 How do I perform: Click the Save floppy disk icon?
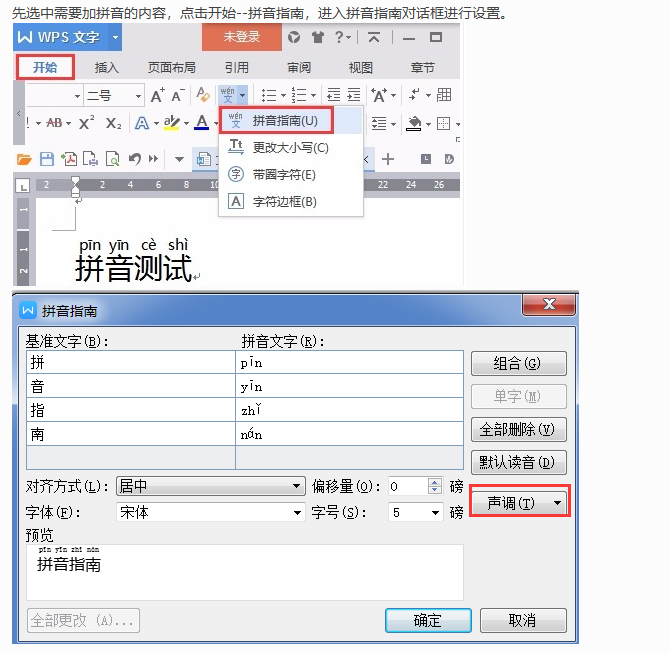coord(46,159)
